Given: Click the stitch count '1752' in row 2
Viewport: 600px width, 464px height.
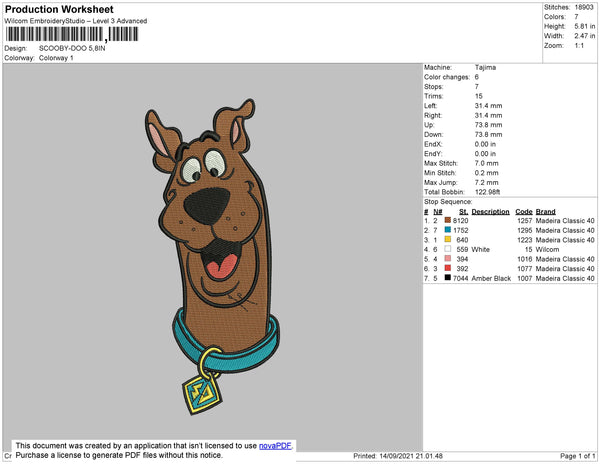Looking at the screenshot, I should click(x=461, y=230).
